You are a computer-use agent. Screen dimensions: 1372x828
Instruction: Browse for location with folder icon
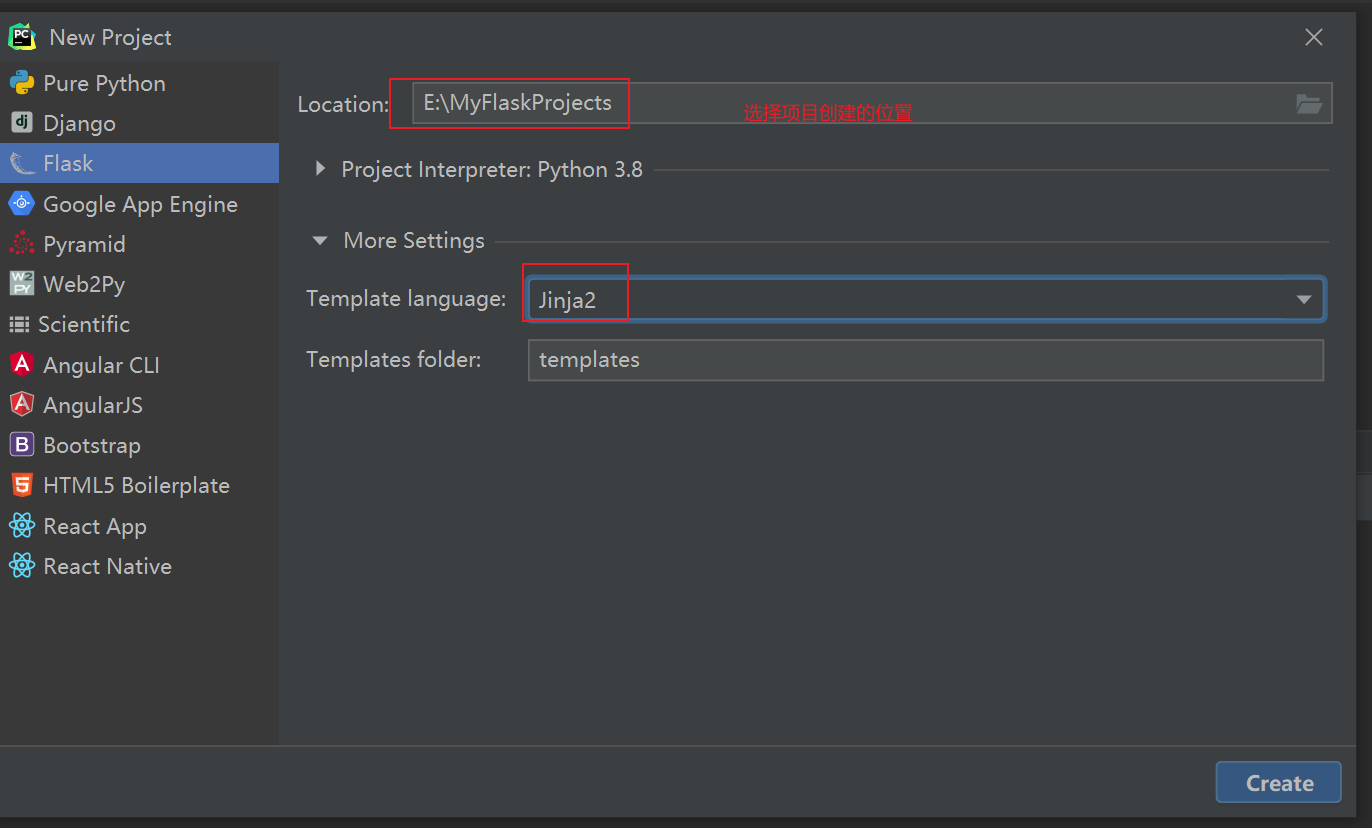tap(1309, 104)
